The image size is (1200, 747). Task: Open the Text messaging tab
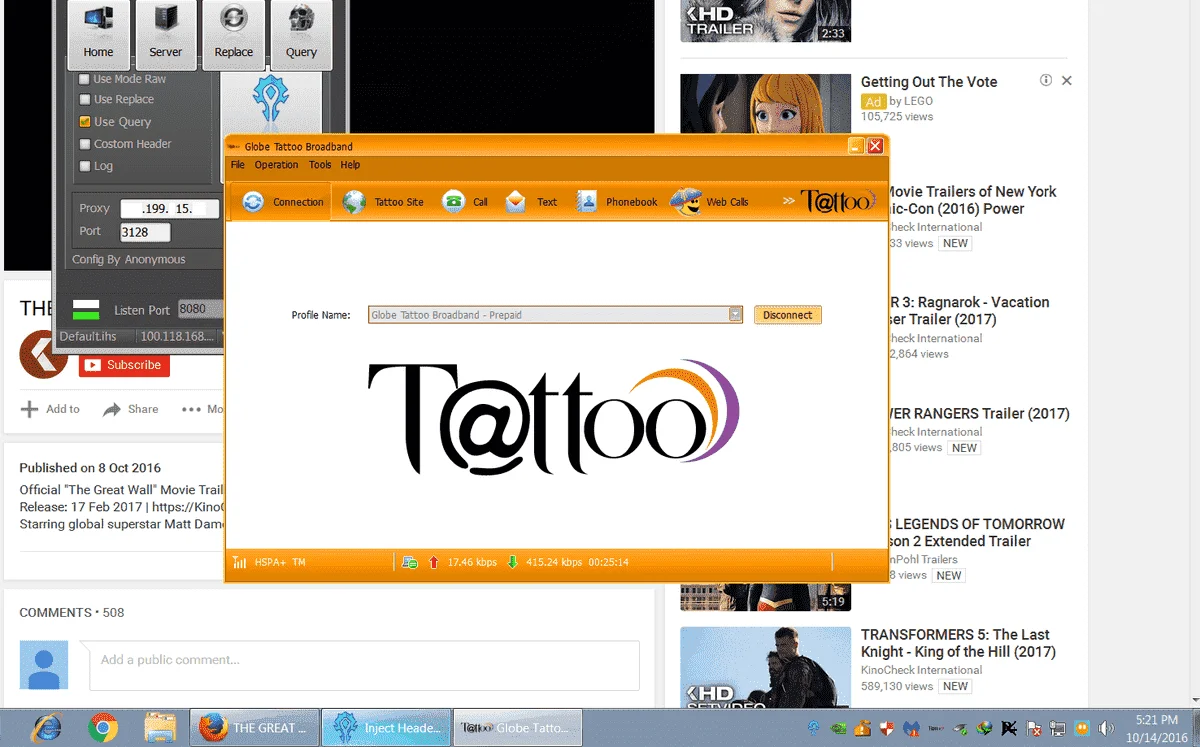pos(532,201)
